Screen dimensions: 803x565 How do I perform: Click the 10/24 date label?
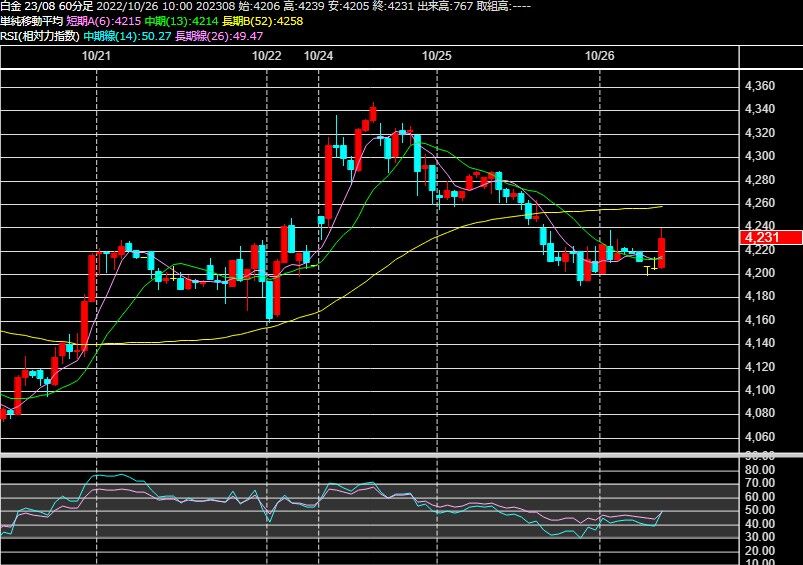(318, 56)
